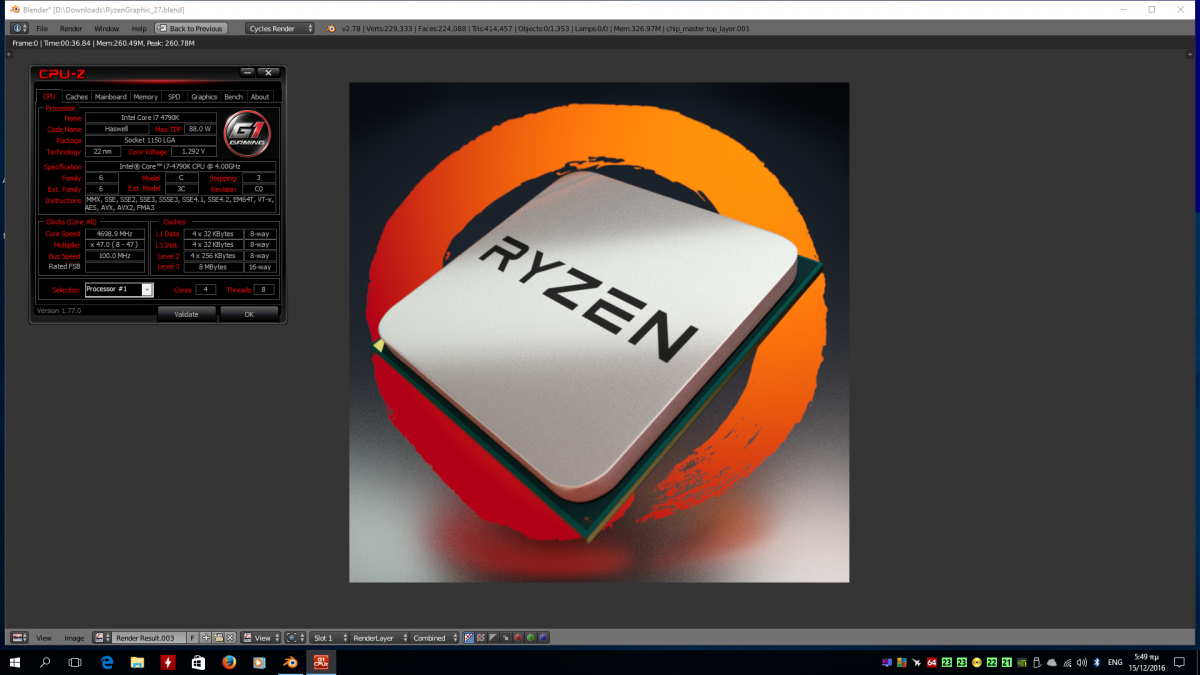Switch to Caches tab in CPU-Z

[77, 97]
